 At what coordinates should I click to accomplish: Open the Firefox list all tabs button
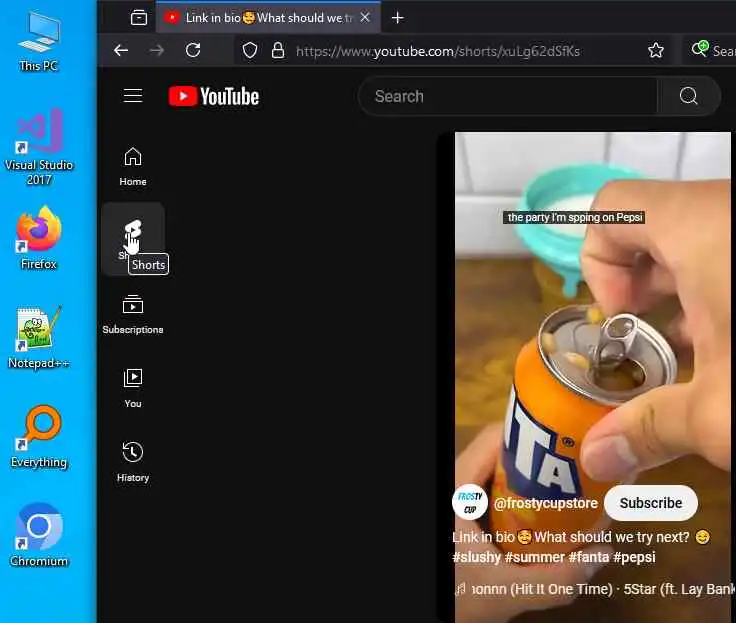tap(138, 18)
